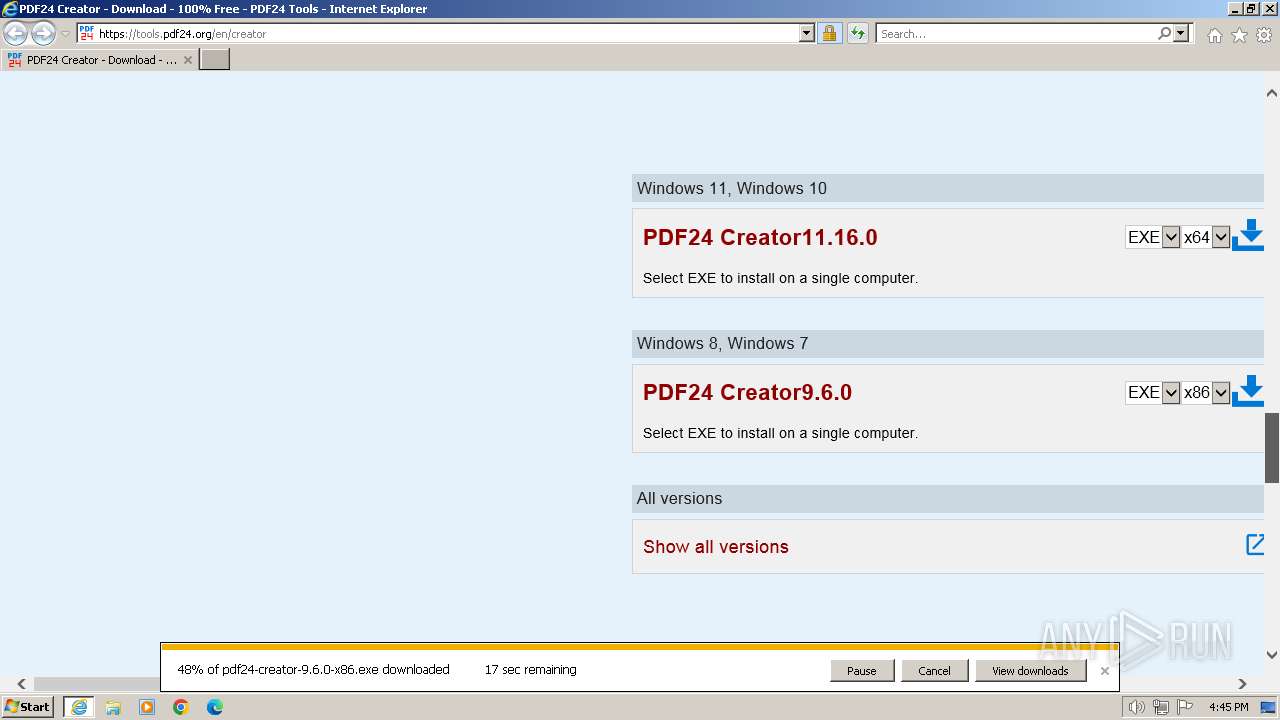
Task: Click 17 sec remaining text
Action: (530, 670)
